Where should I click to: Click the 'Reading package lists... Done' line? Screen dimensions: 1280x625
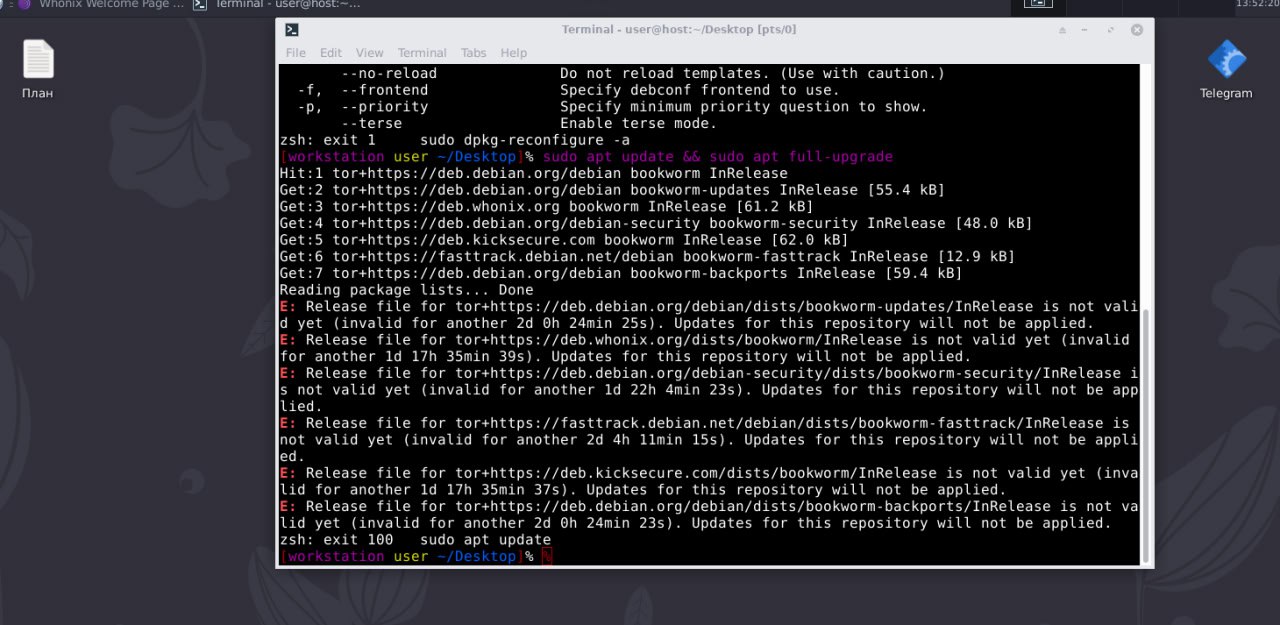point(406,290)
